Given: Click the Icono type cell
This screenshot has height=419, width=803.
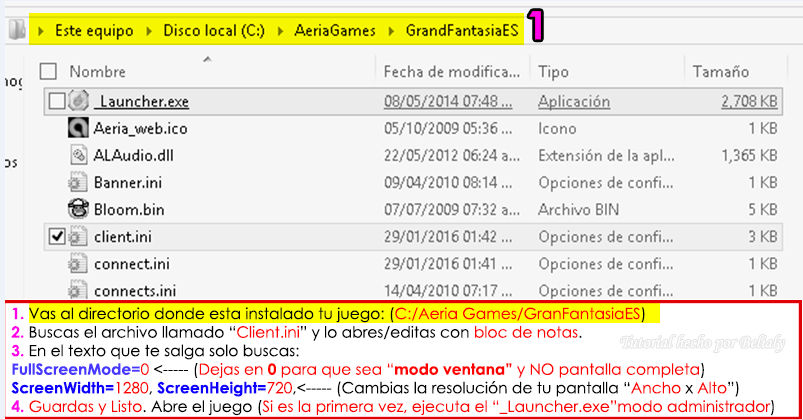Looking at the screenshot, I should click(557, 128).
